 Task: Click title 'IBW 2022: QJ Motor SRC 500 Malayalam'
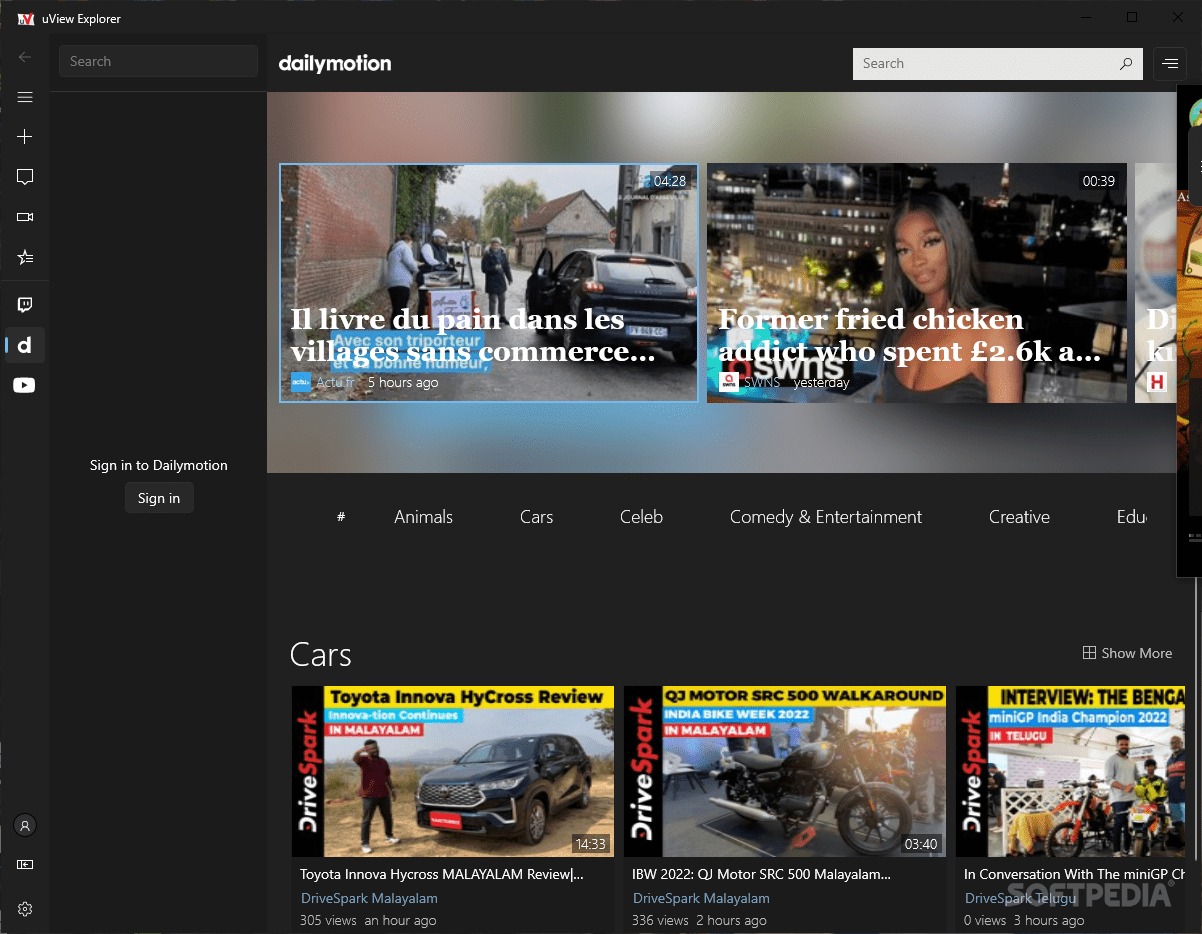[x=762, y=874]
